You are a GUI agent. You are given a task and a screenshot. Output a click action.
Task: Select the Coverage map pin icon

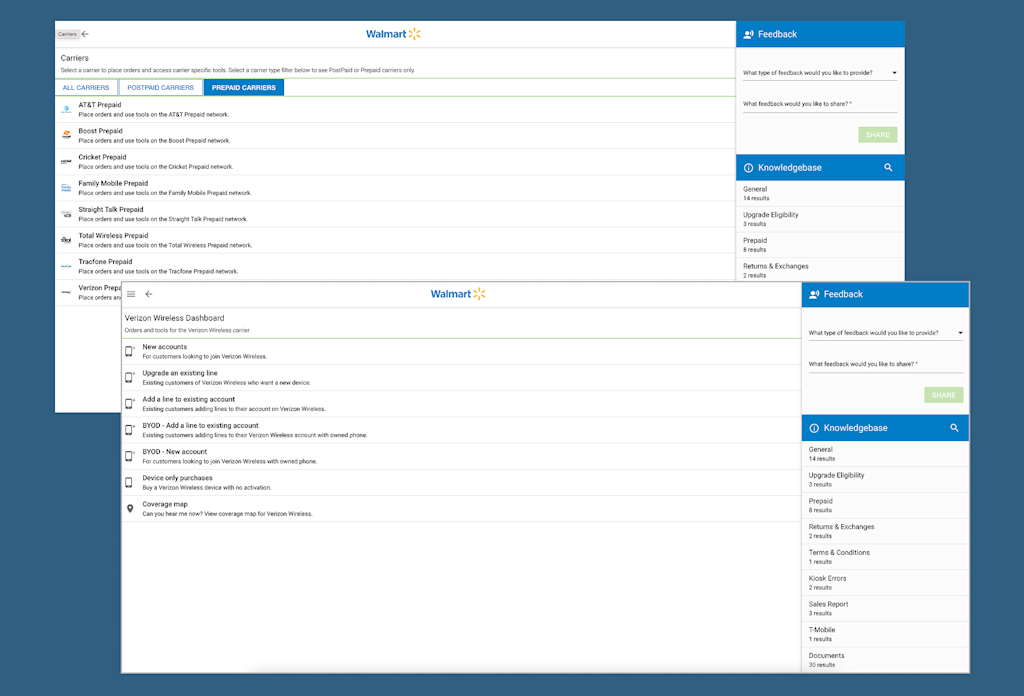128,508
